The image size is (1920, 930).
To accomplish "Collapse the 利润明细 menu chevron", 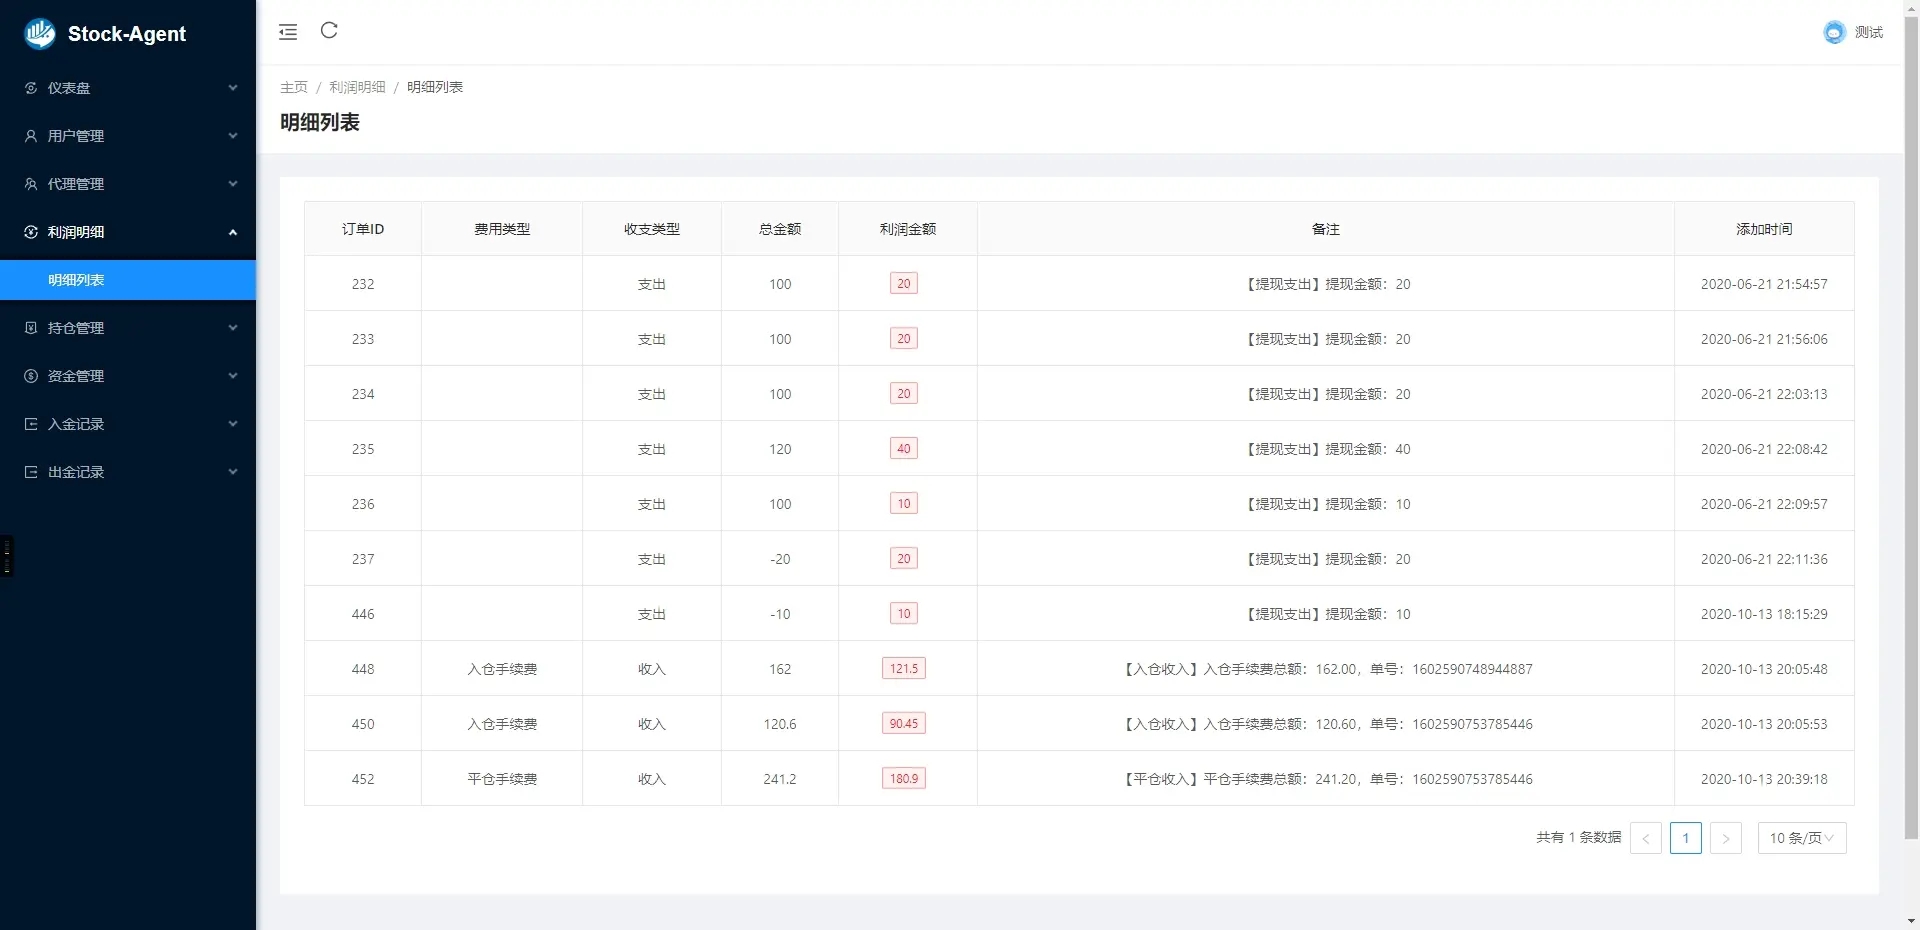I will (x=233, y=232).
